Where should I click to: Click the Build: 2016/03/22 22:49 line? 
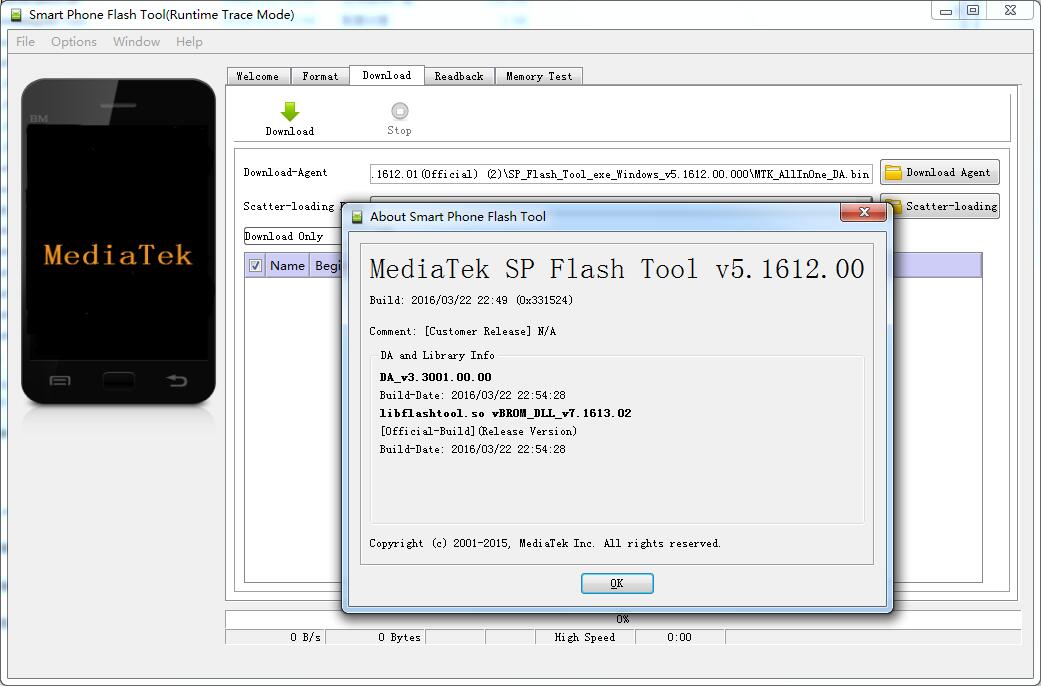coord(471,300)
